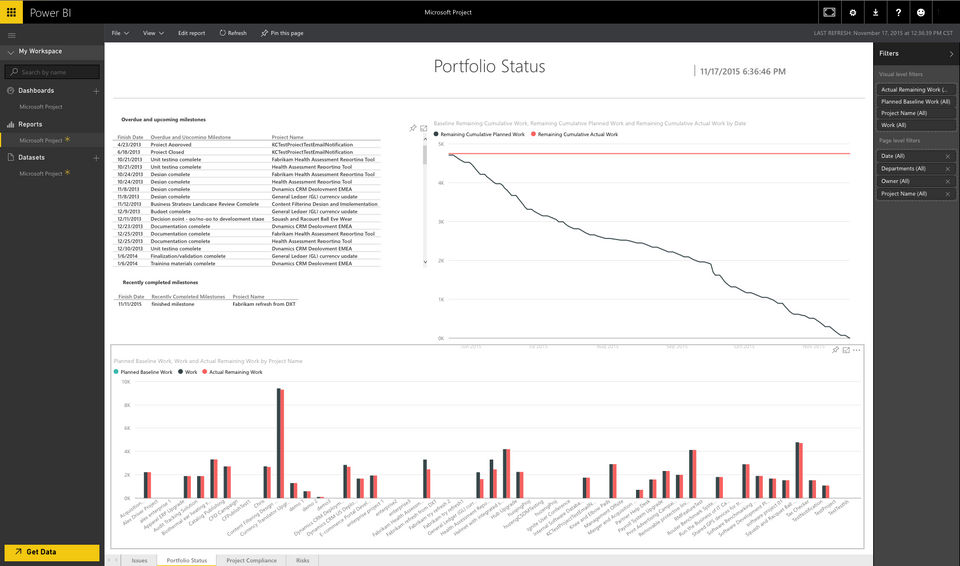Click the feedback smiley icon

click(x=921, y=12)
